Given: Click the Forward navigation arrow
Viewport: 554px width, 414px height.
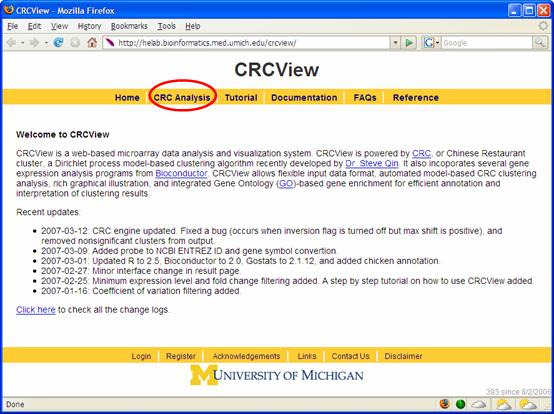Looking at the screenshot, I should point(34,43).
